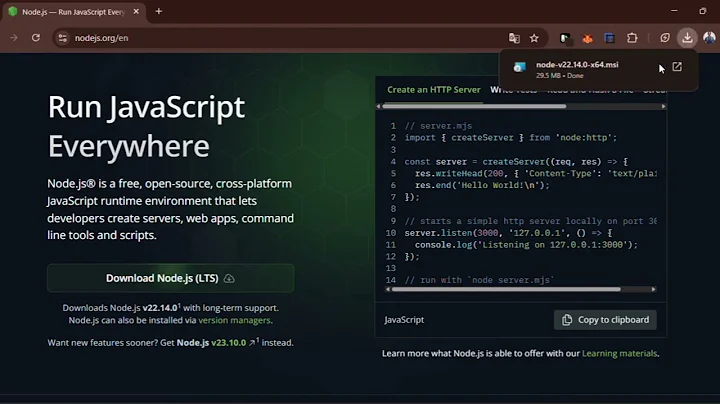
Task: Show the download in folder icon
Action: pos(677,67)
